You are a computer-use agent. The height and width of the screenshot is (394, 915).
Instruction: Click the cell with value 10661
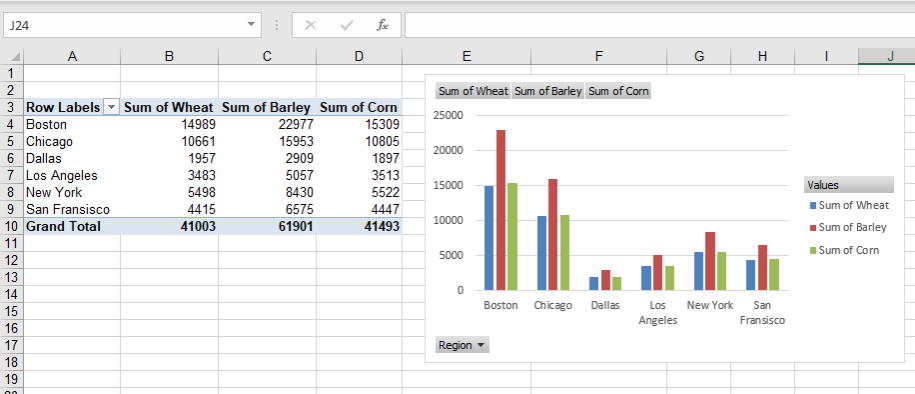tap(169, 141)
